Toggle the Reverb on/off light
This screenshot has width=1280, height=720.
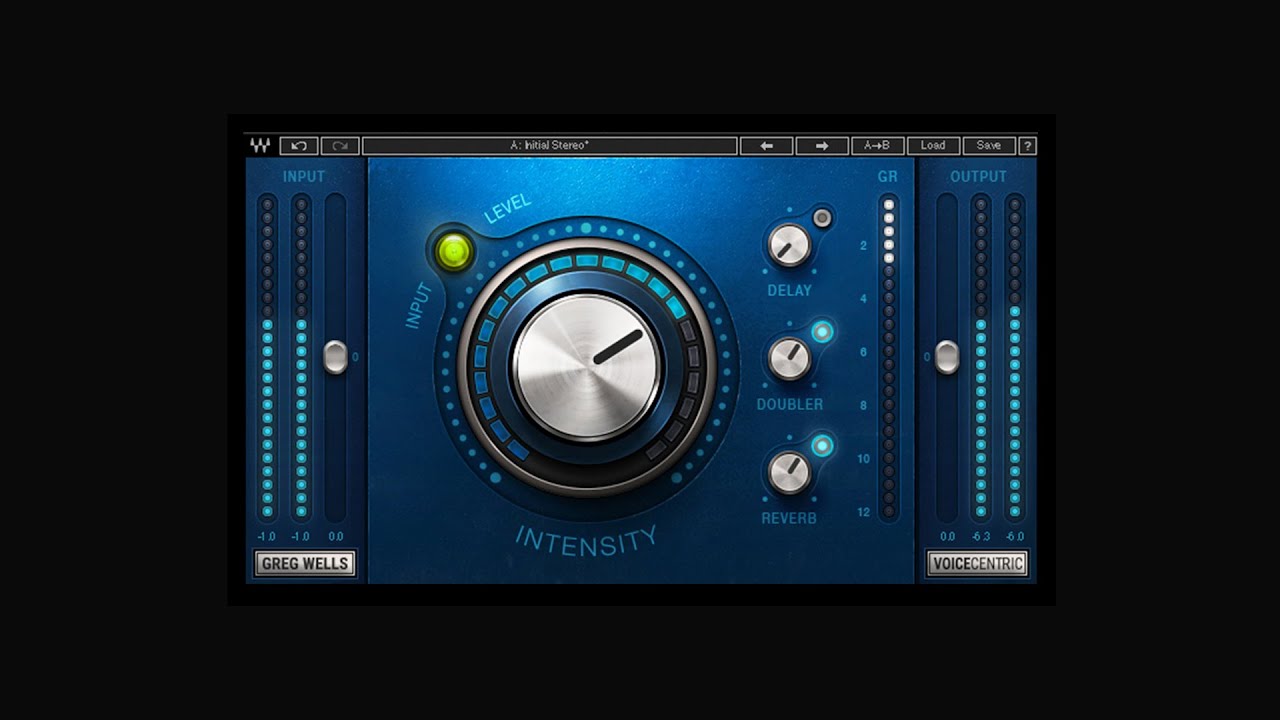(822, 446)
